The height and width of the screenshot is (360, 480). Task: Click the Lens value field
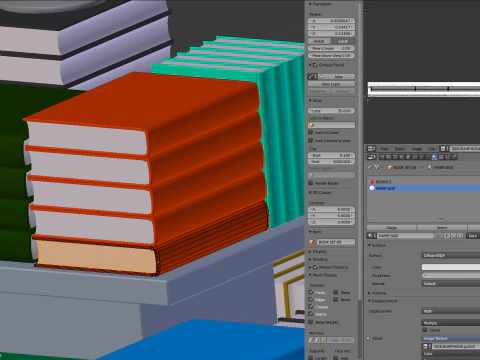coord(331,111)
